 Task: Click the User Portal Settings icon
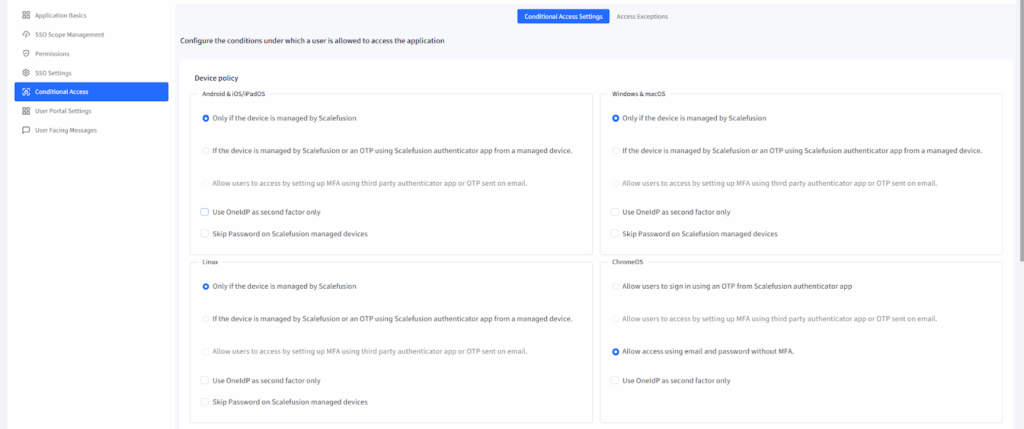[25, 111]
